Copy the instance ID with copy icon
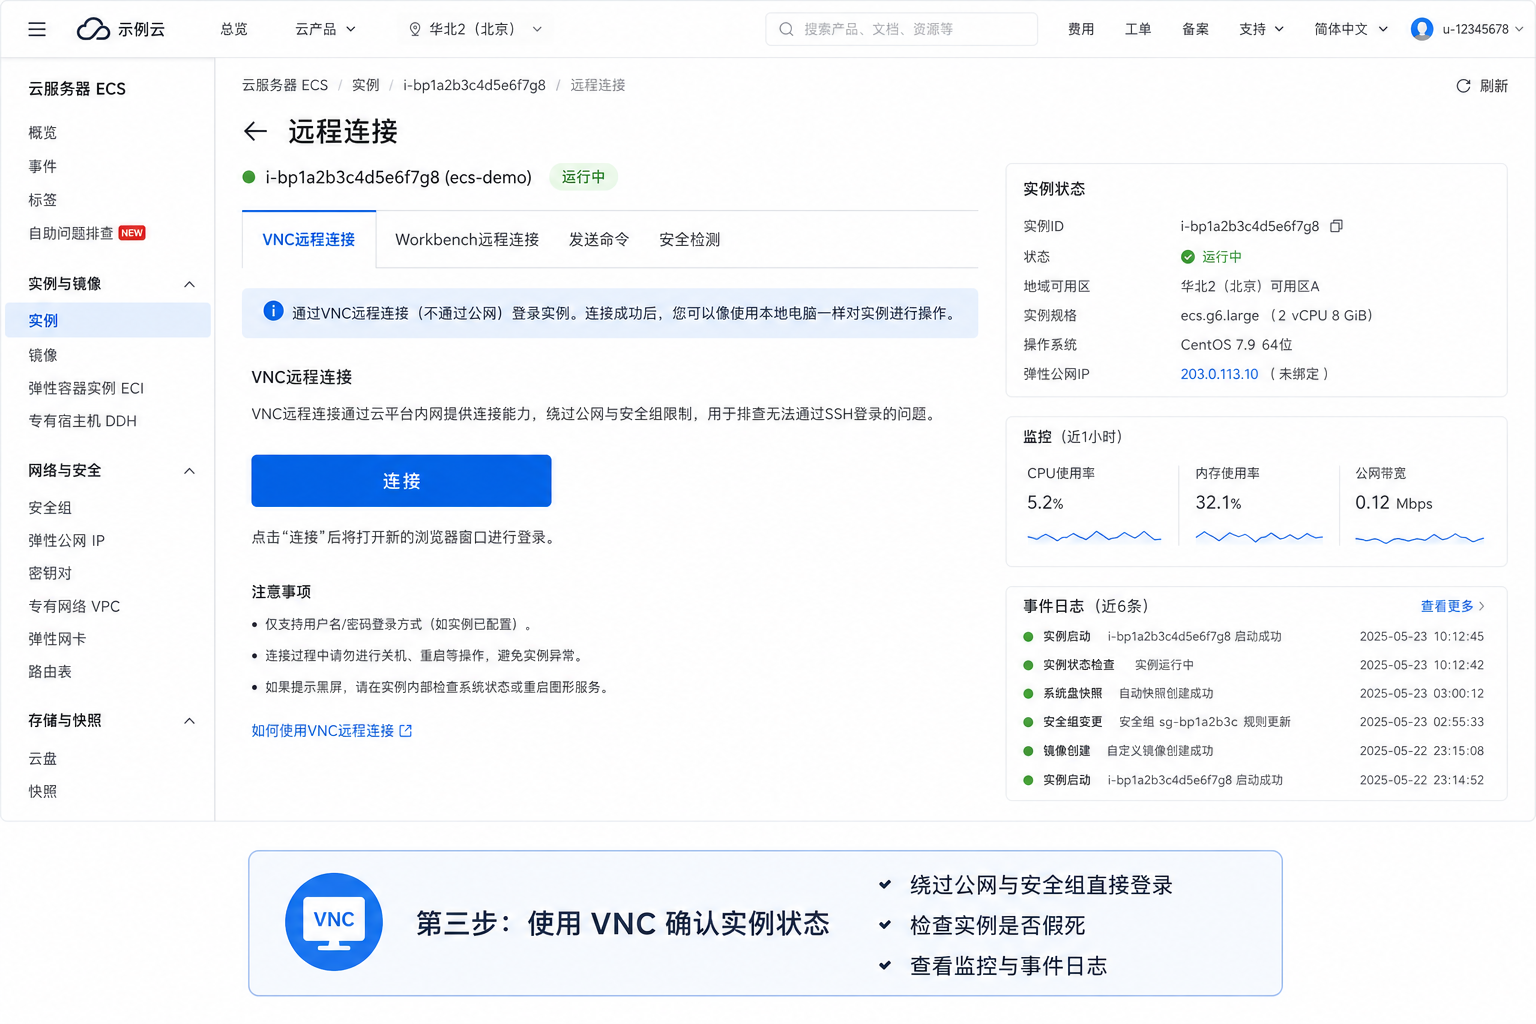Image resolution: width=1536 pixels, height=1024 pixels. (1336, 226)
